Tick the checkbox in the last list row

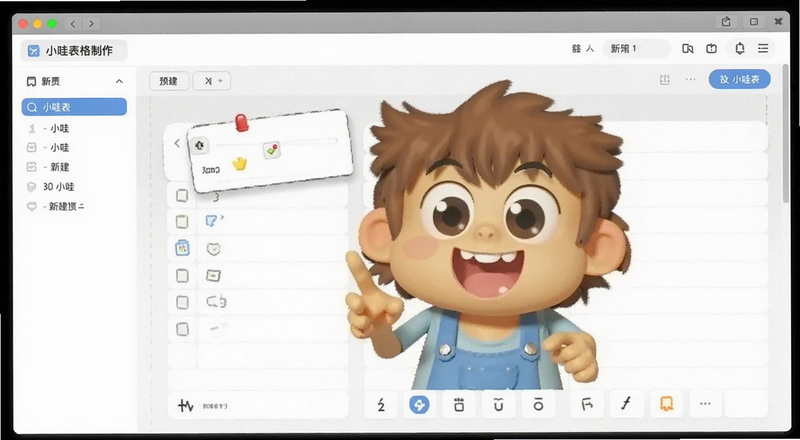182,329
